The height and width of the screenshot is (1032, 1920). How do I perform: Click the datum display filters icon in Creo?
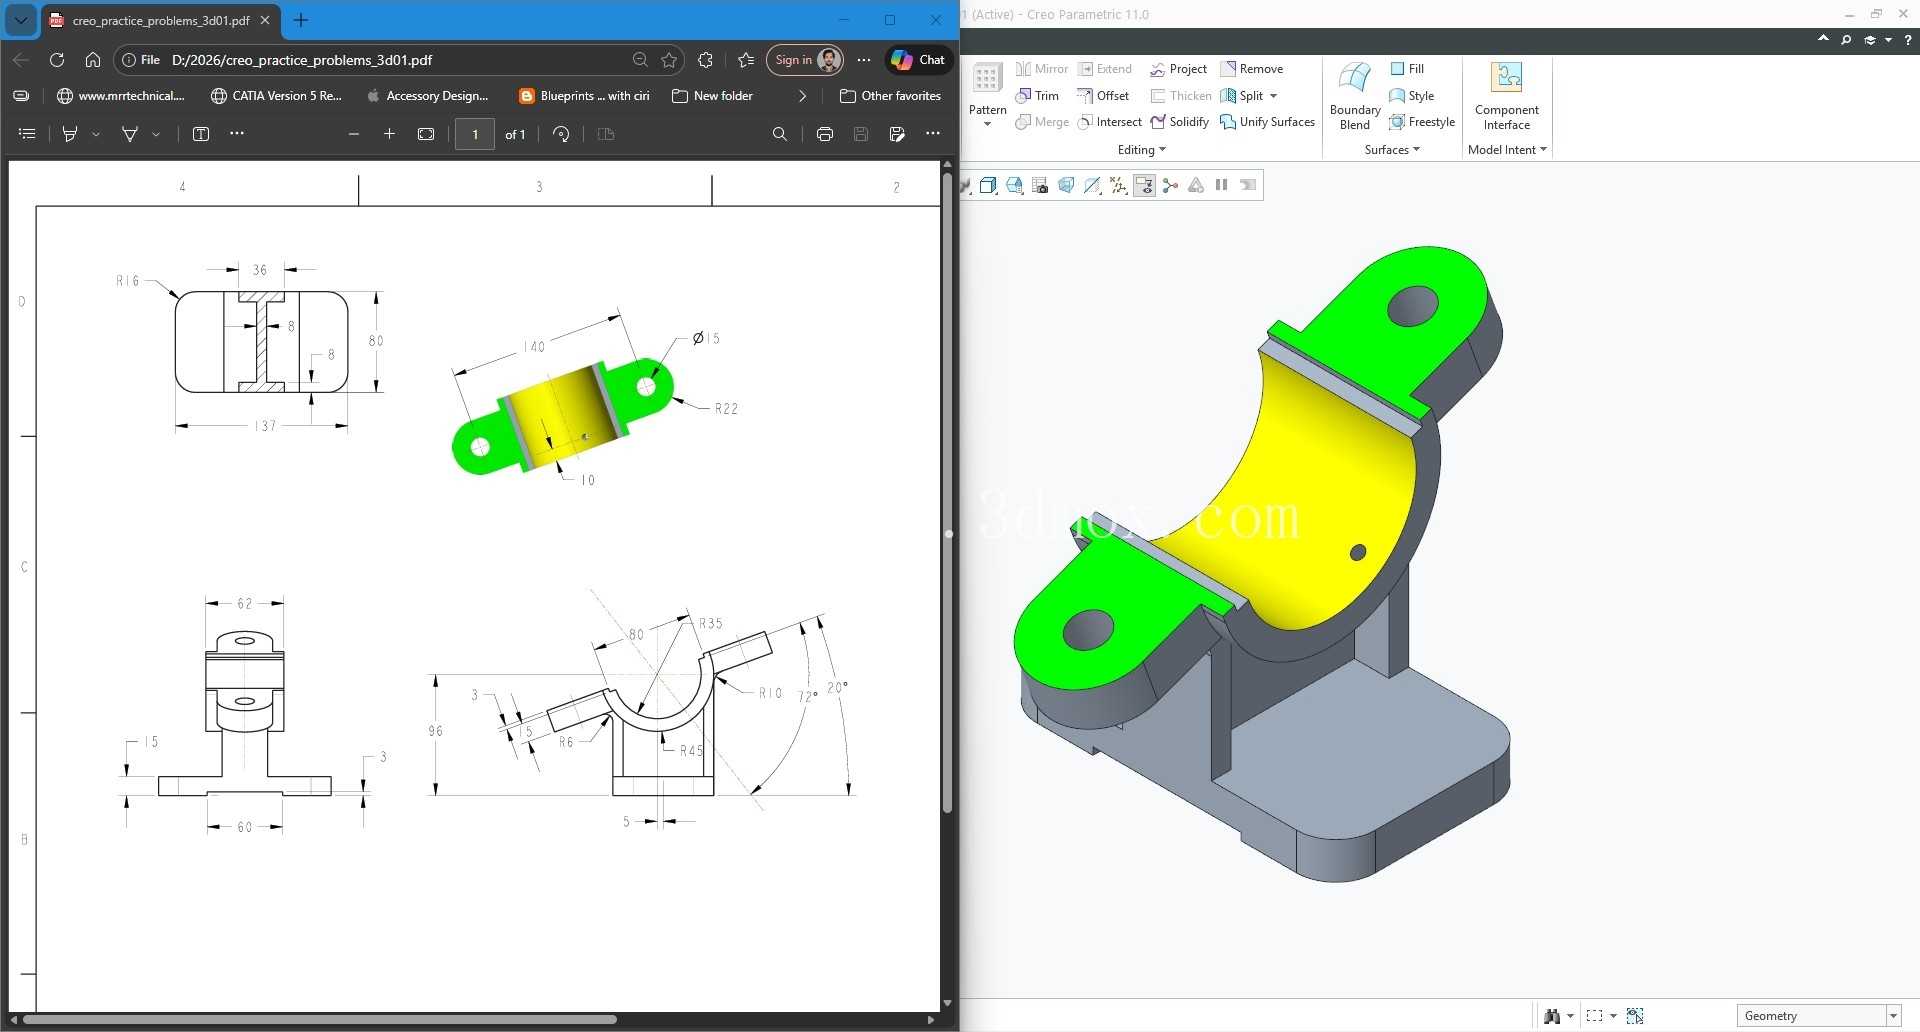click(x=1118, y=185)
